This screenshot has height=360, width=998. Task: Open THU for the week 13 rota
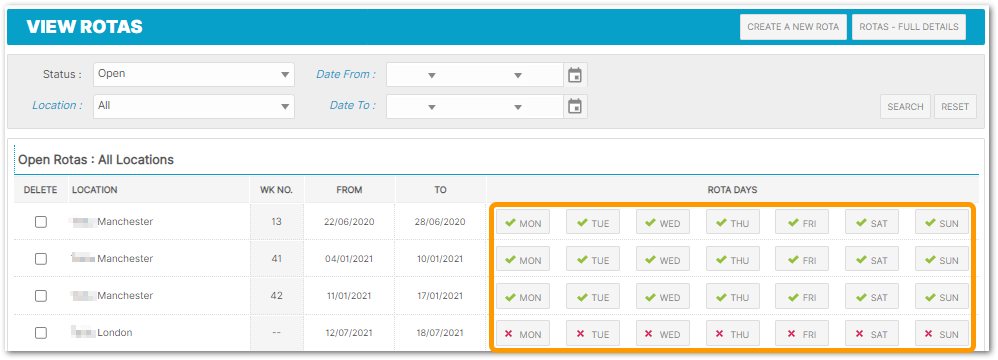point(732,223)
